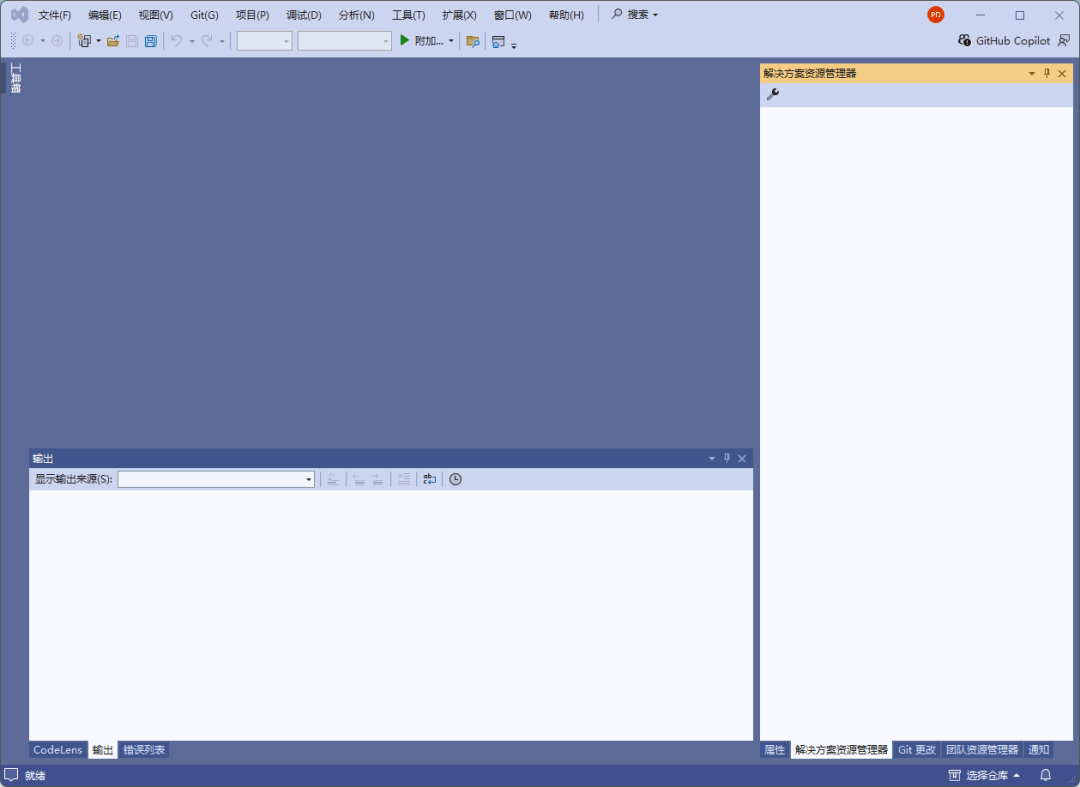
Task: Switch to the 输出 bottom tab
Action: tap(103, 750)
